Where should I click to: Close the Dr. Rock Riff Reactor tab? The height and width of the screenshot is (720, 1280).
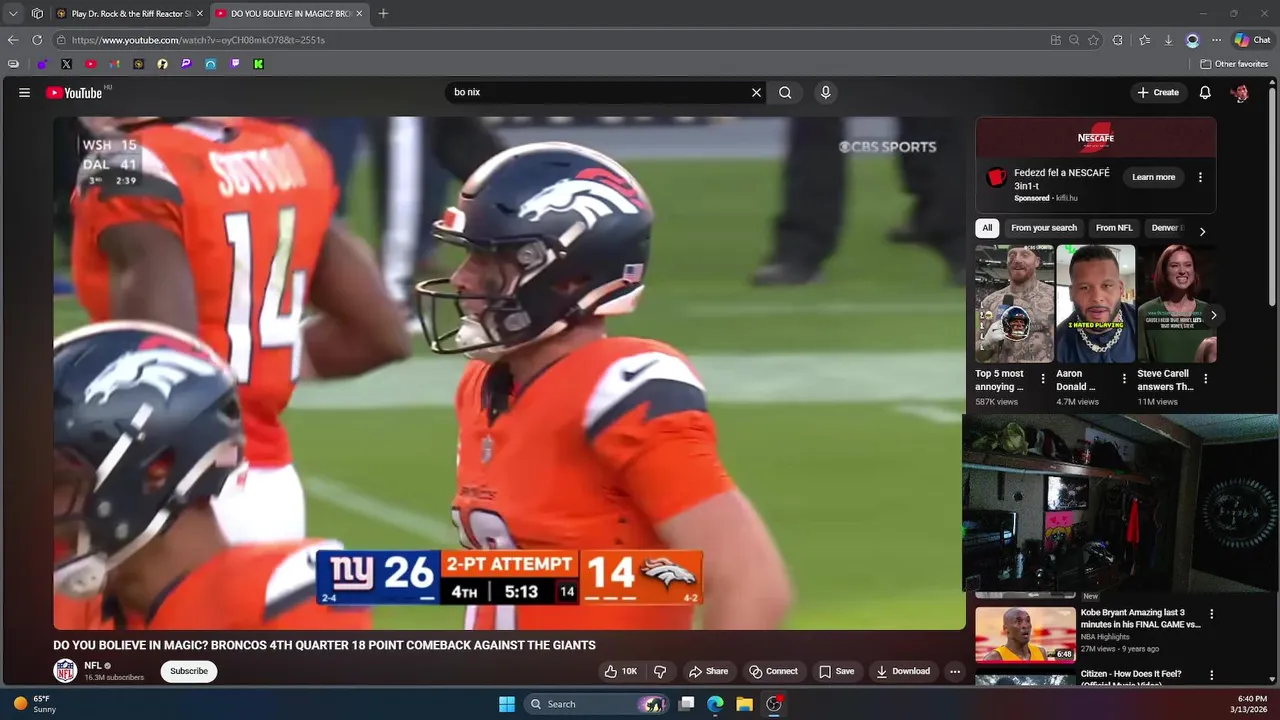click(199, 14)
